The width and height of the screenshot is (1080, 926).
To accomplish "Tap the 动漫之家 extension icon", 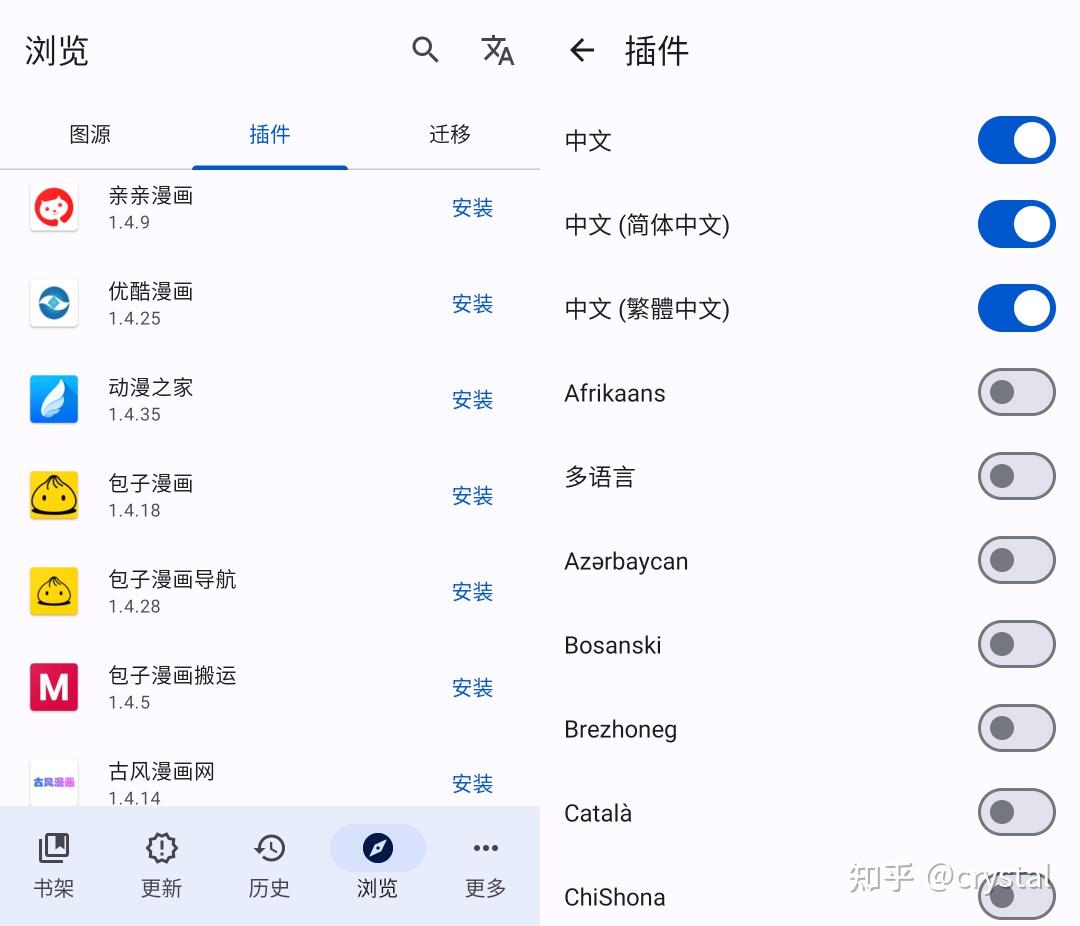I will [x=54, y=399].
